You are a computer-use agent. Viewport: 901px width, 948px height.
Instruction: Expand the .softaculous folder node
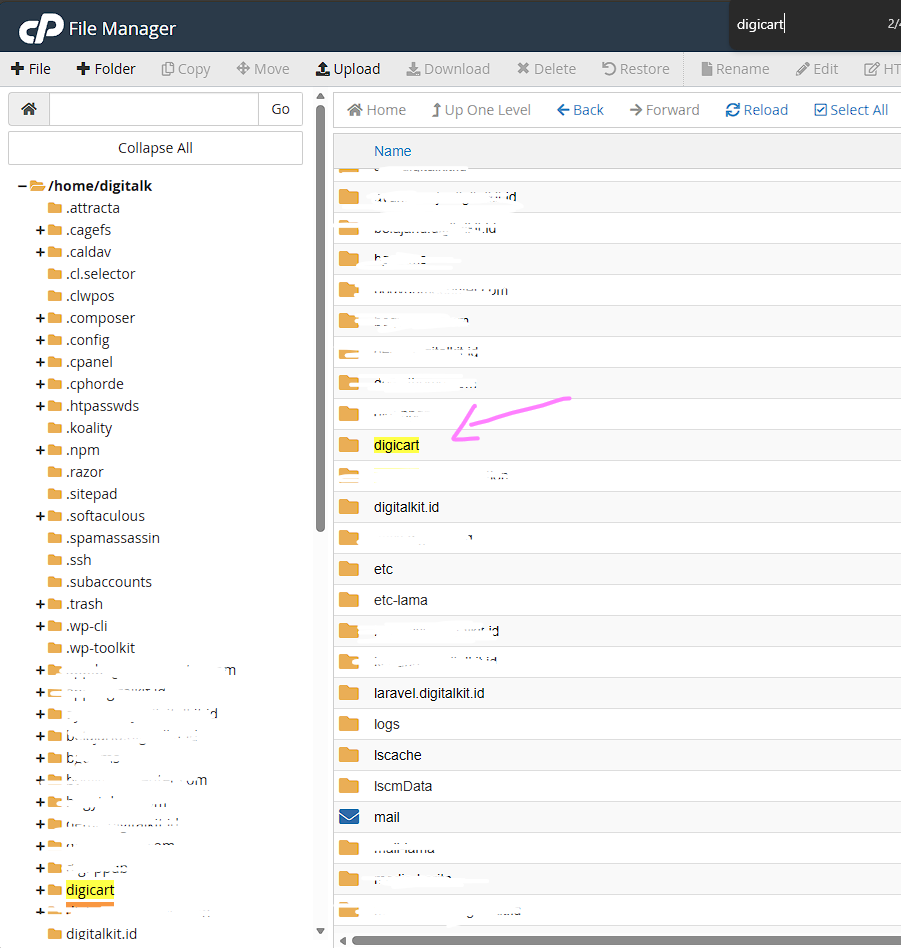[40, 516]
